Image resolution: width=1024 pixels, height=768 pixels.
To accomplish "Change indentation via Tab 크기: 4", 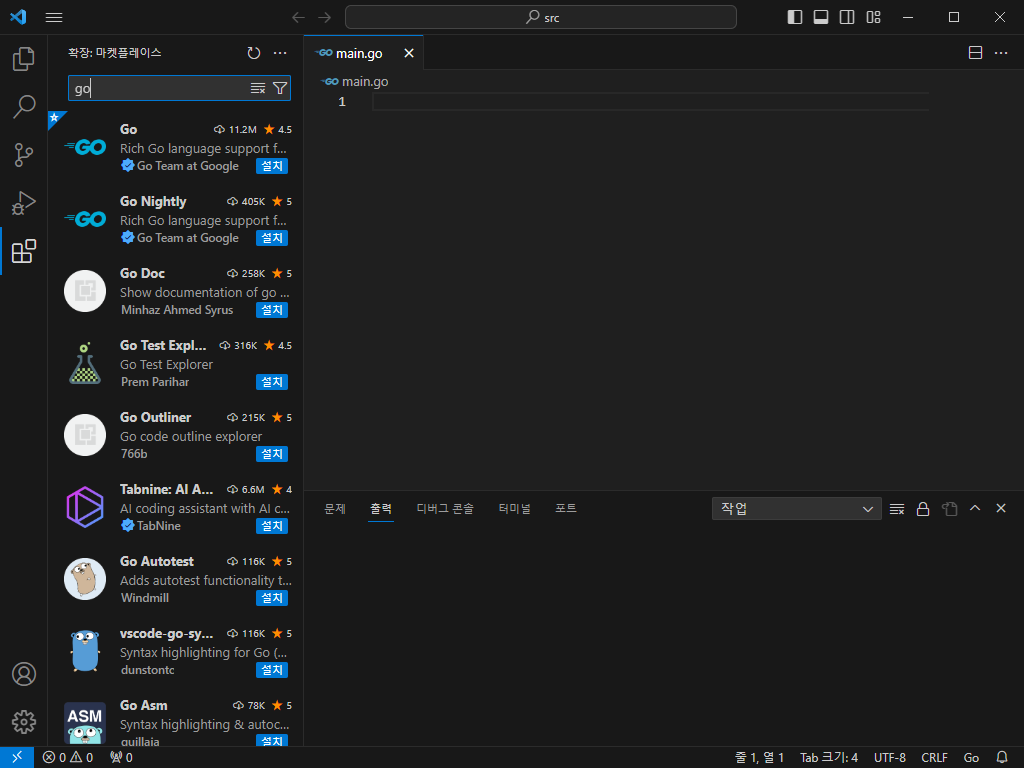I will tap(829, 758).
